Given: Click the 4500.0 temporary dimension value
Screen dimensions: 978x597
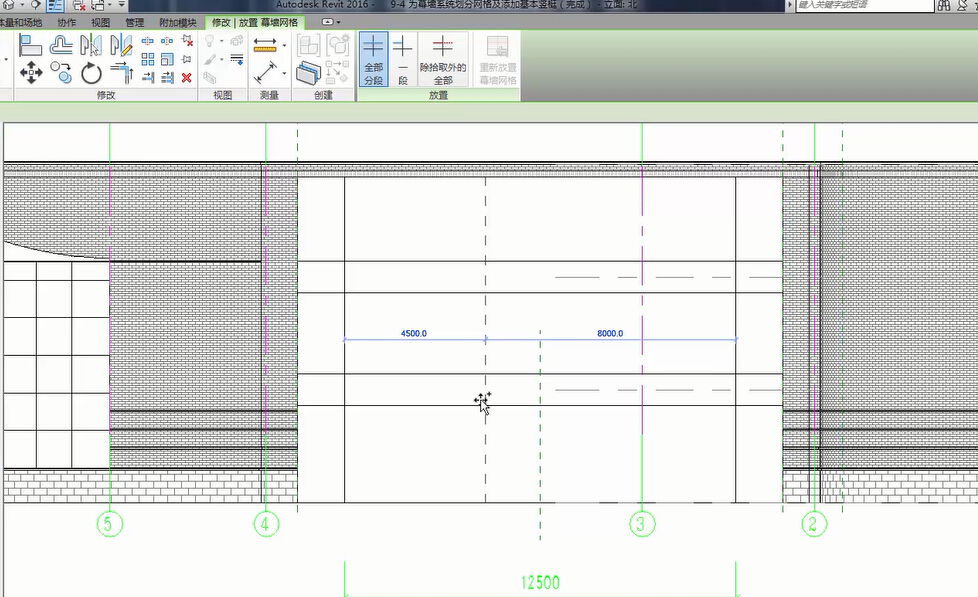Looking at the screenshot, I should [x=413, y=333].
